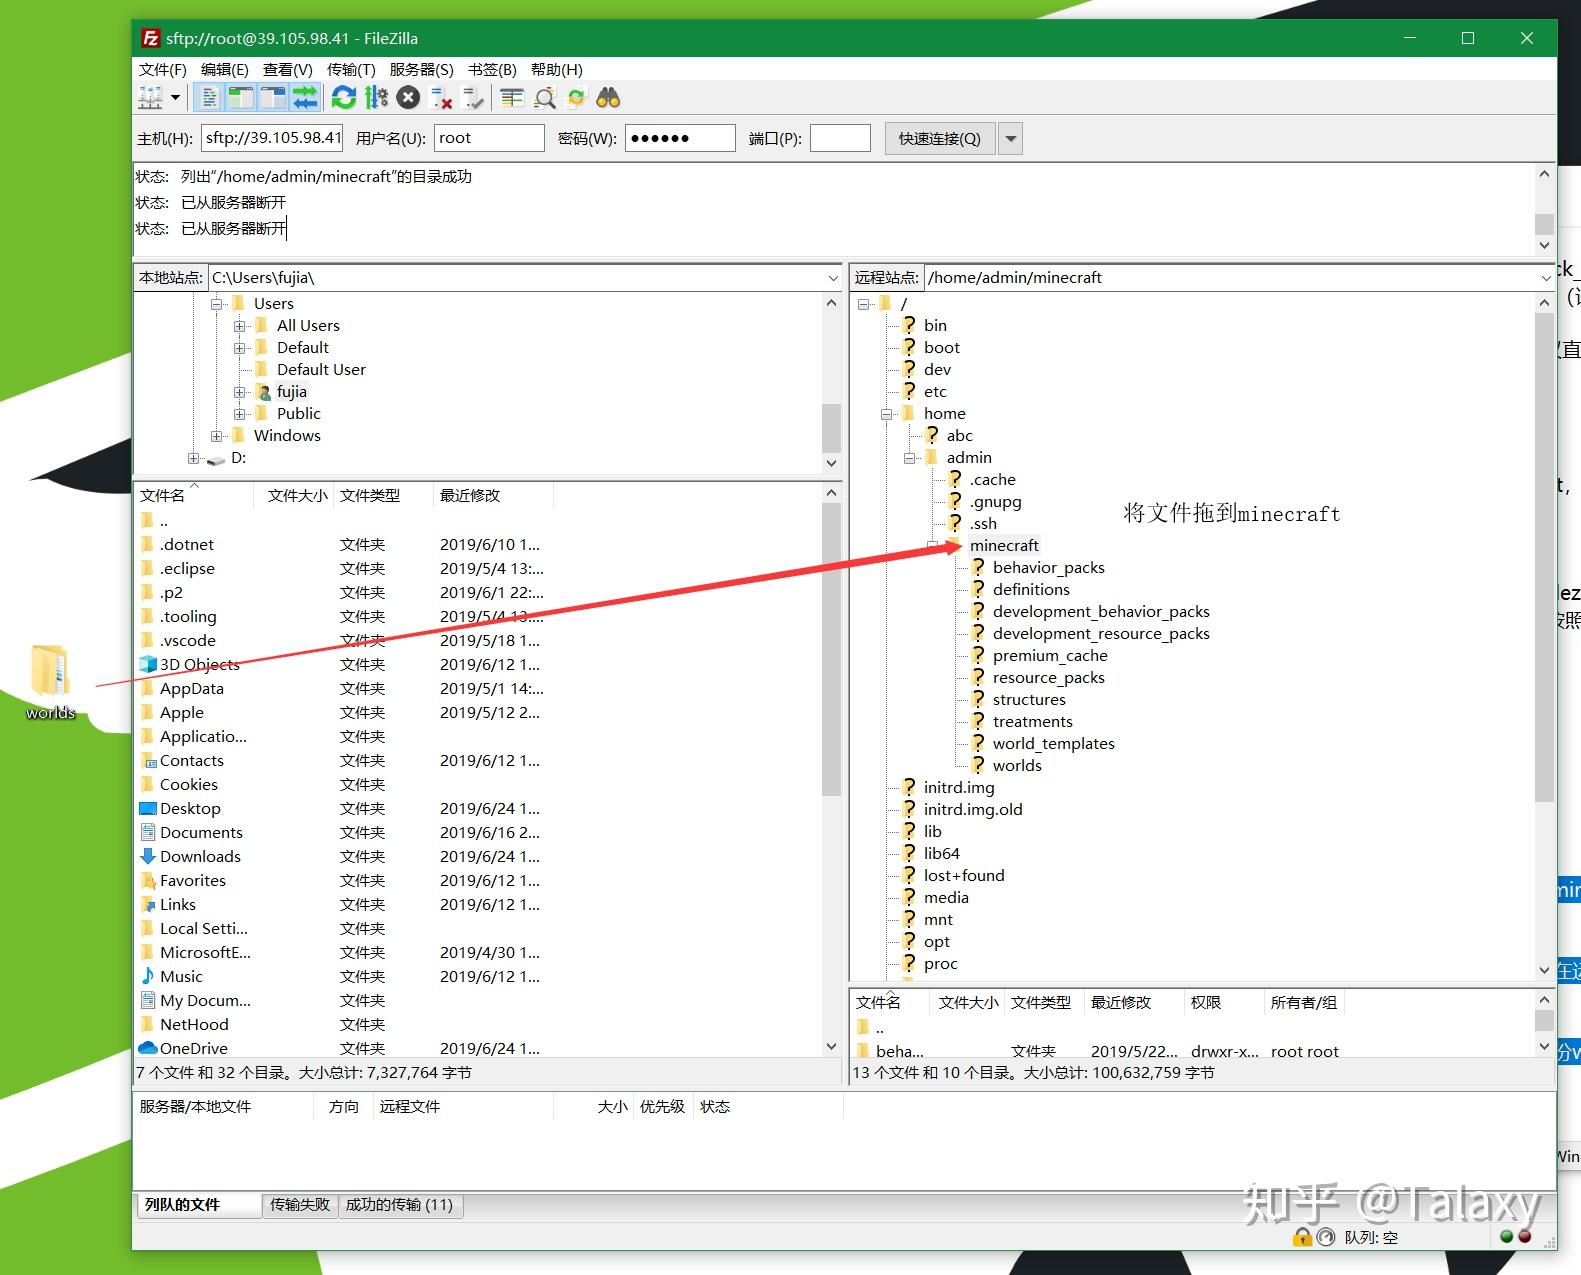Screen dimensions: 1581x1275
Task: Collapse the remote admin folder
Action: pos(909,458)
